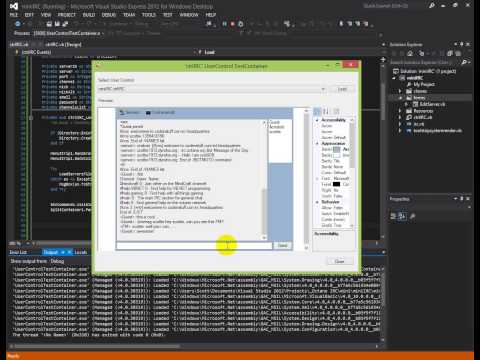The height and width of the screenshot is (360, 480).
Task: Open the Load member dropdown above code
Action: [x=289, y=52]
